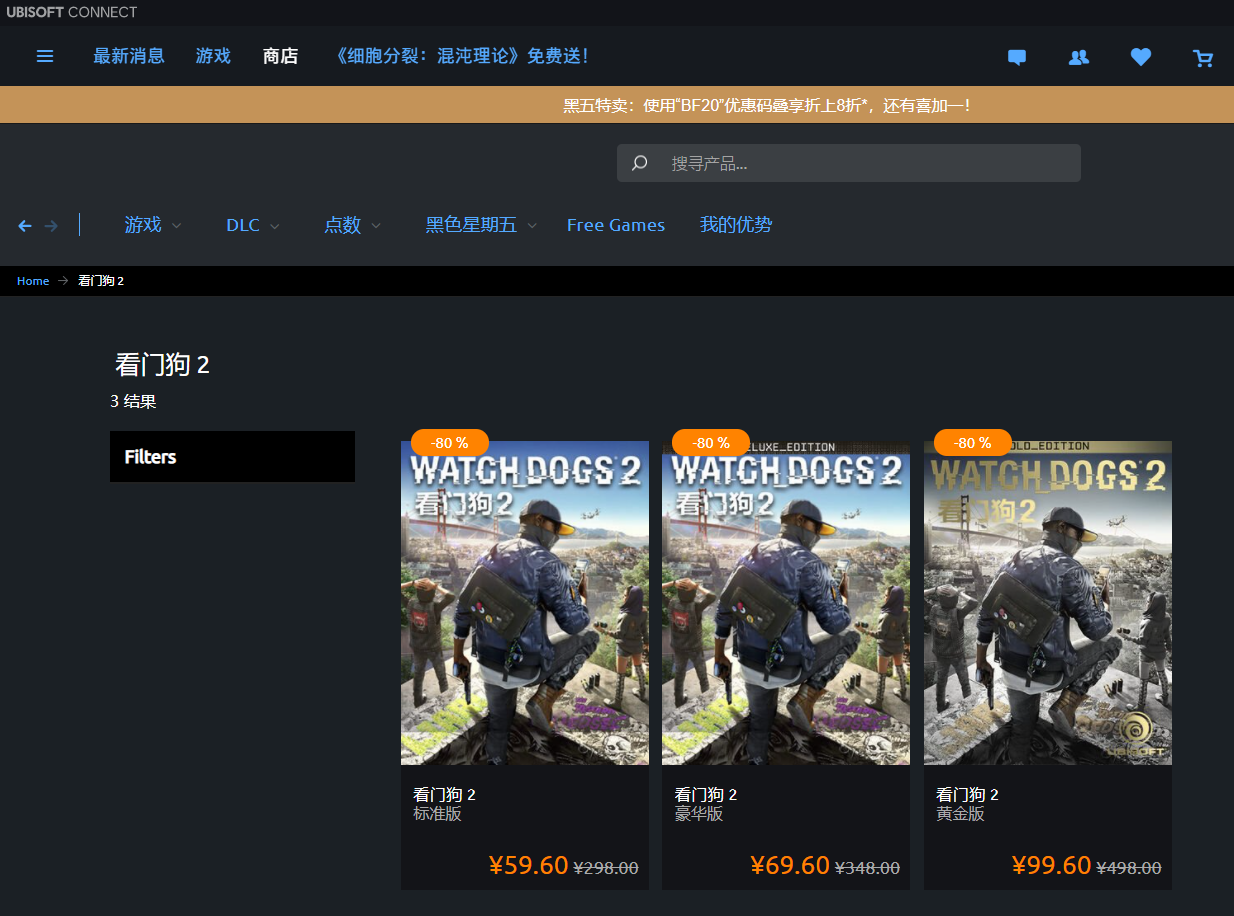Click the 3 结果 result count
1234x916 pixels.
pyautogui.click(x=133, y=402)
